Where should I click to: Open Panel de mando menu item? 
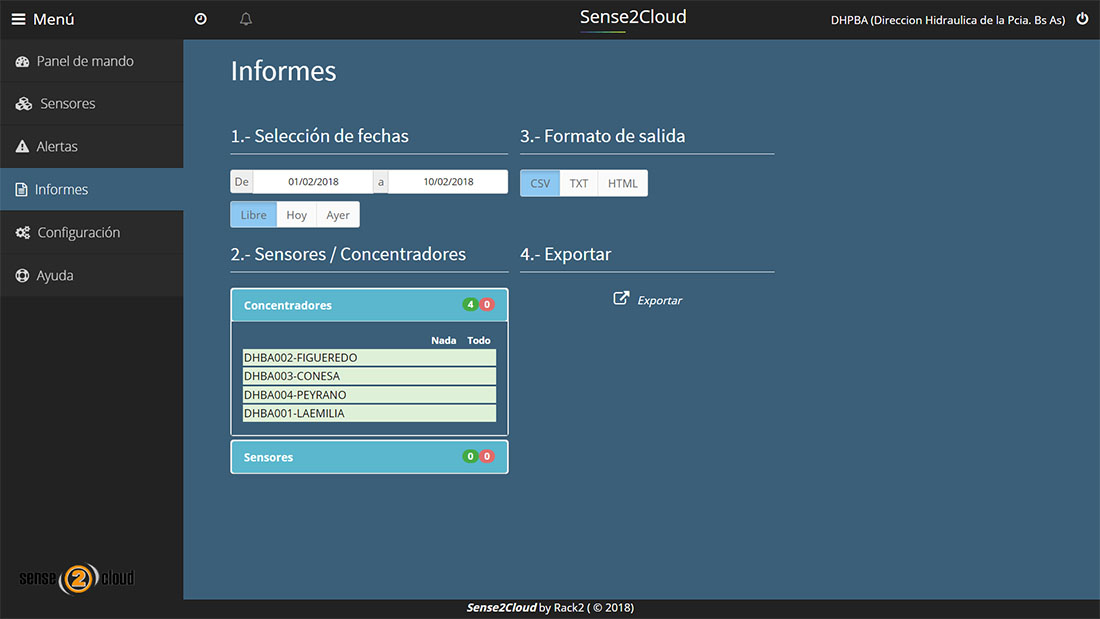coord(92,61)
